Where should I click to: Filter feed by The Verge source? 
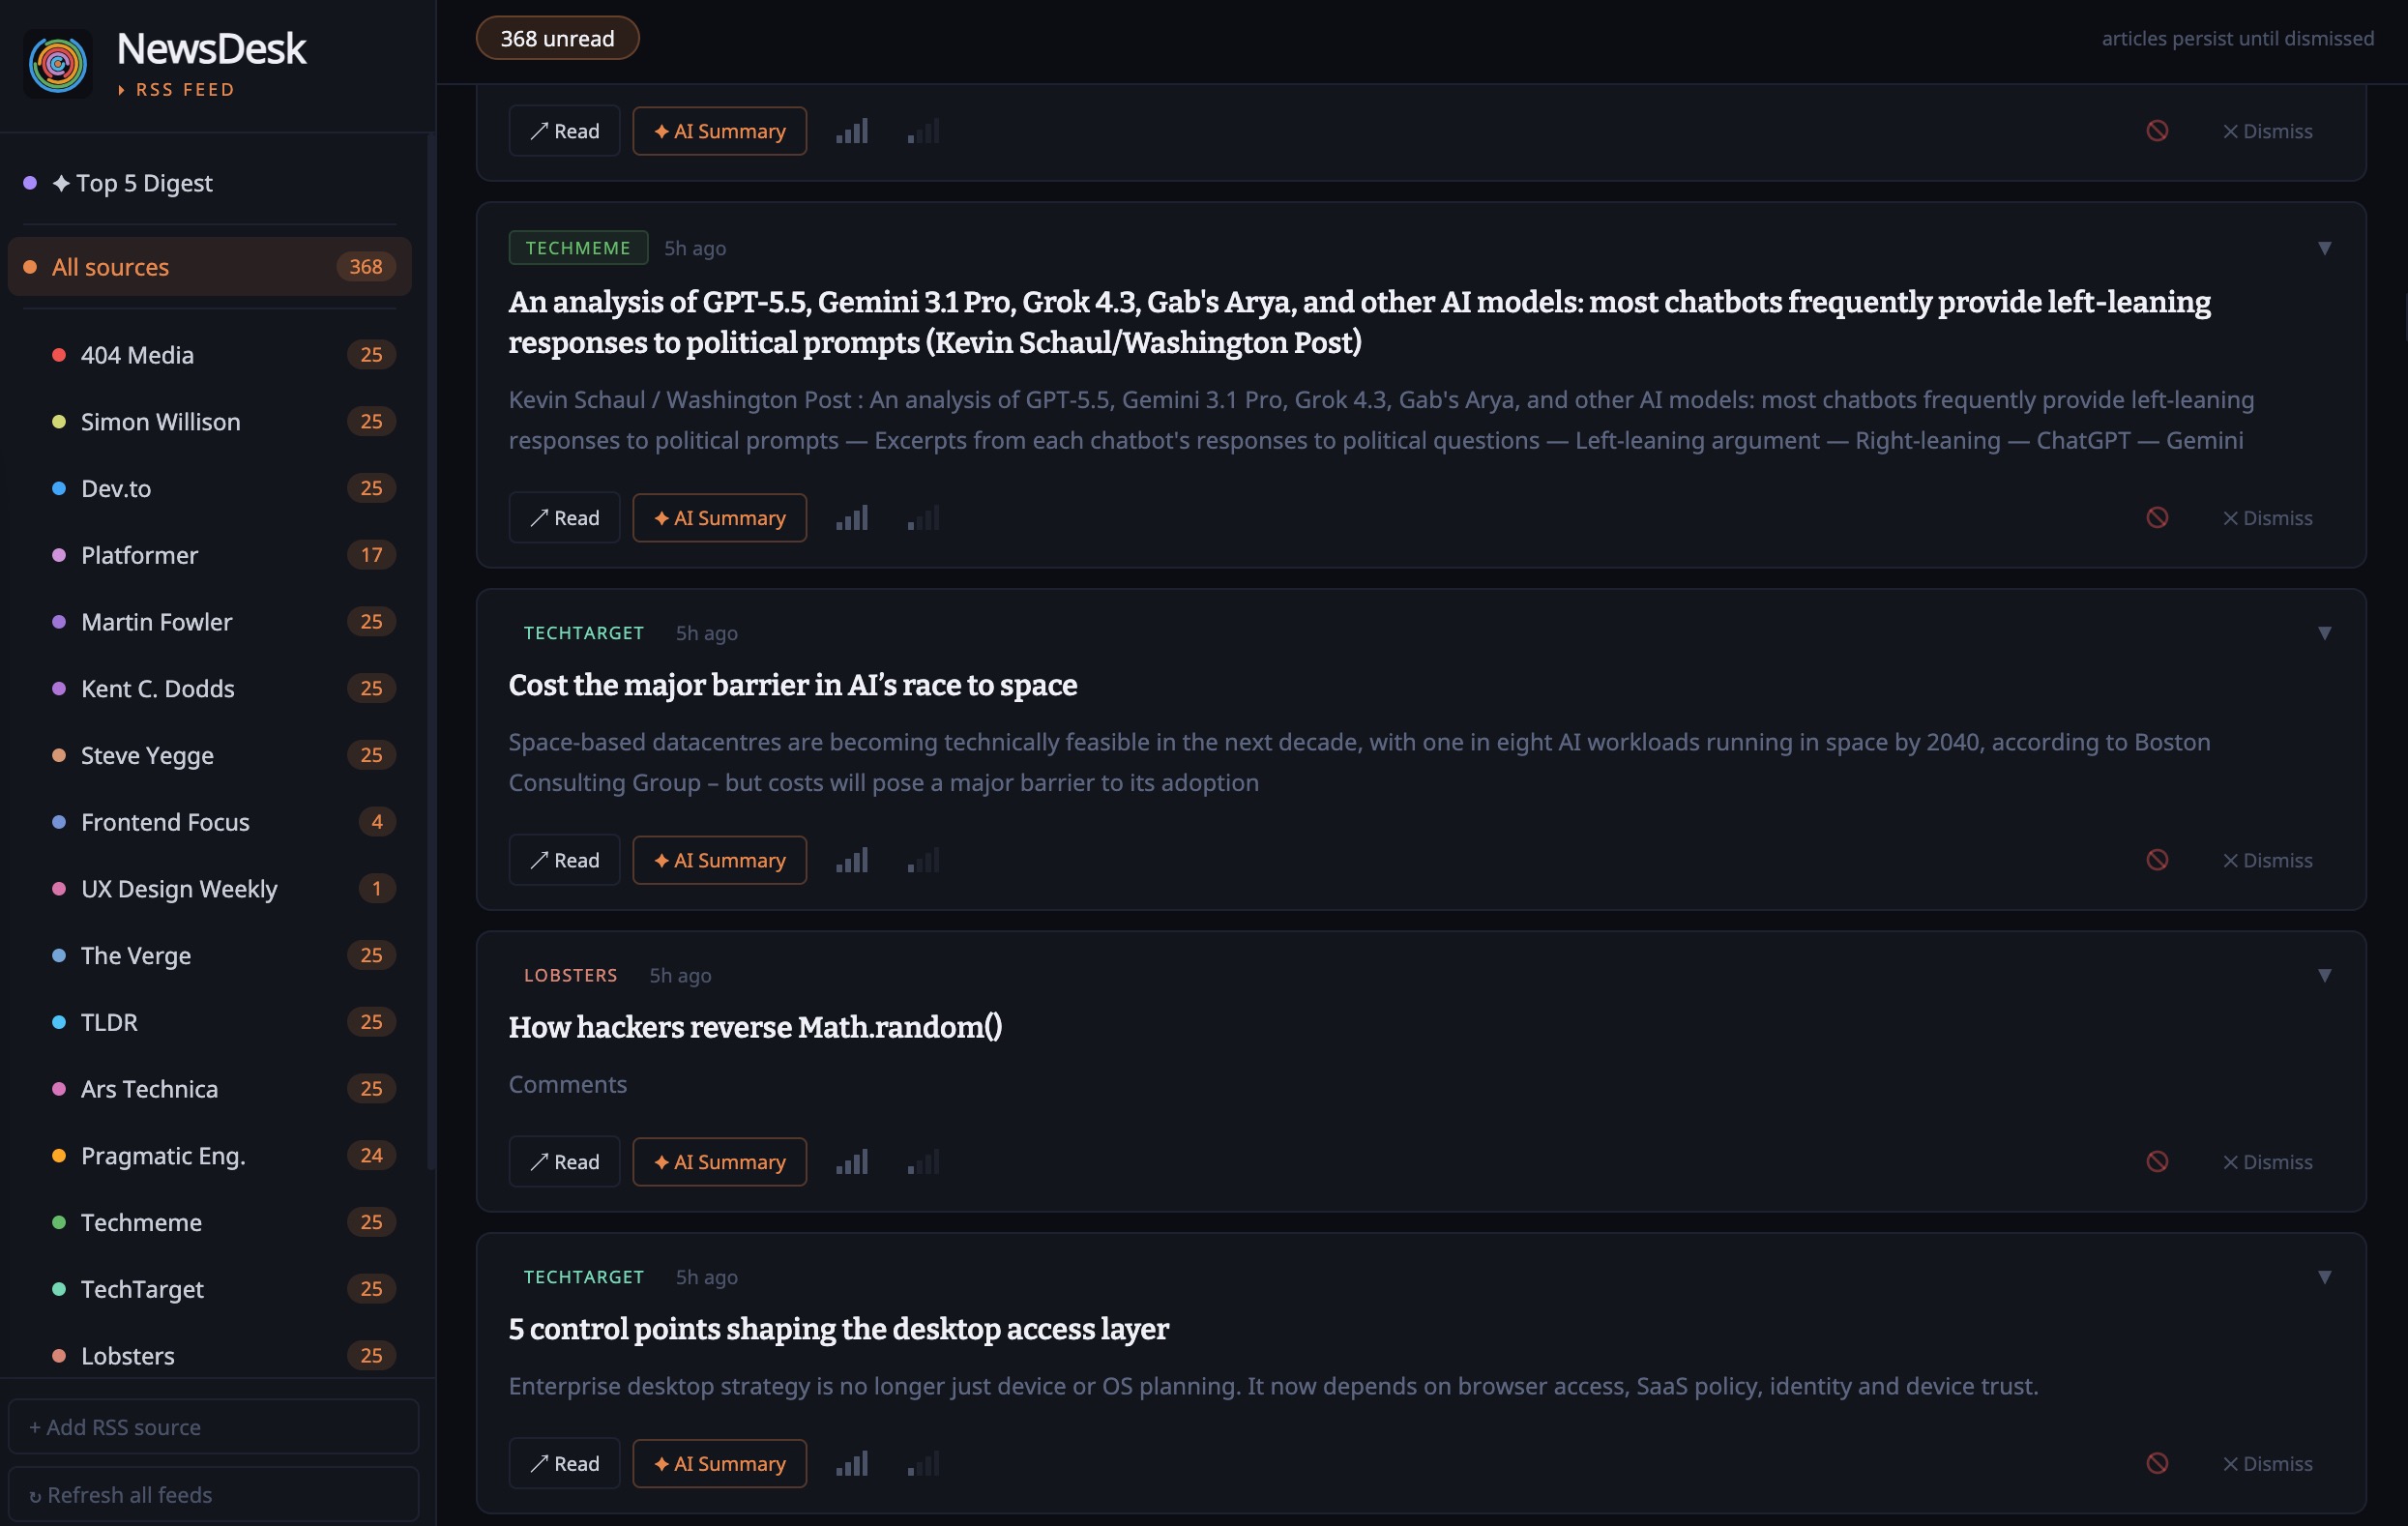tap(210, 955)
